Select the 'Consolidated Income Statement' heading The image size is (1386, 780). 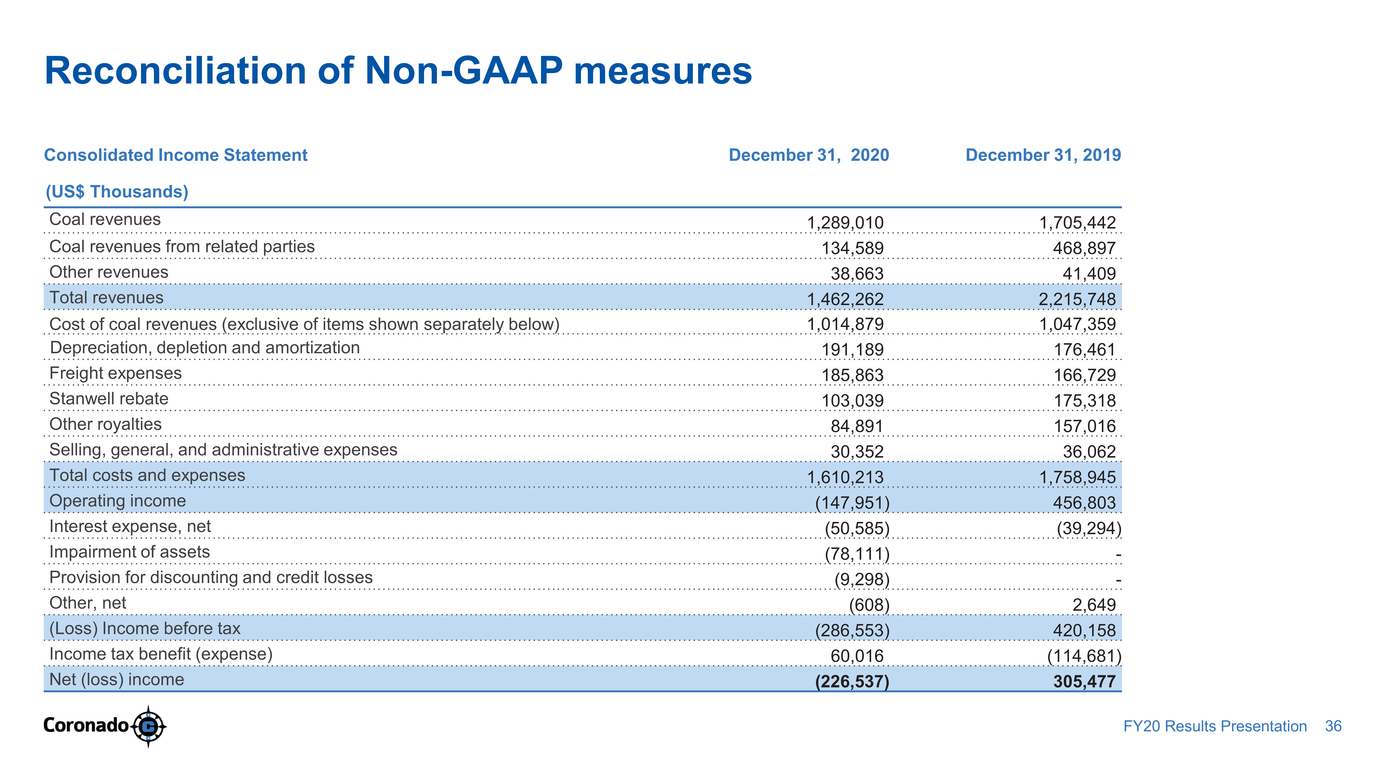[x=176, y=155]
